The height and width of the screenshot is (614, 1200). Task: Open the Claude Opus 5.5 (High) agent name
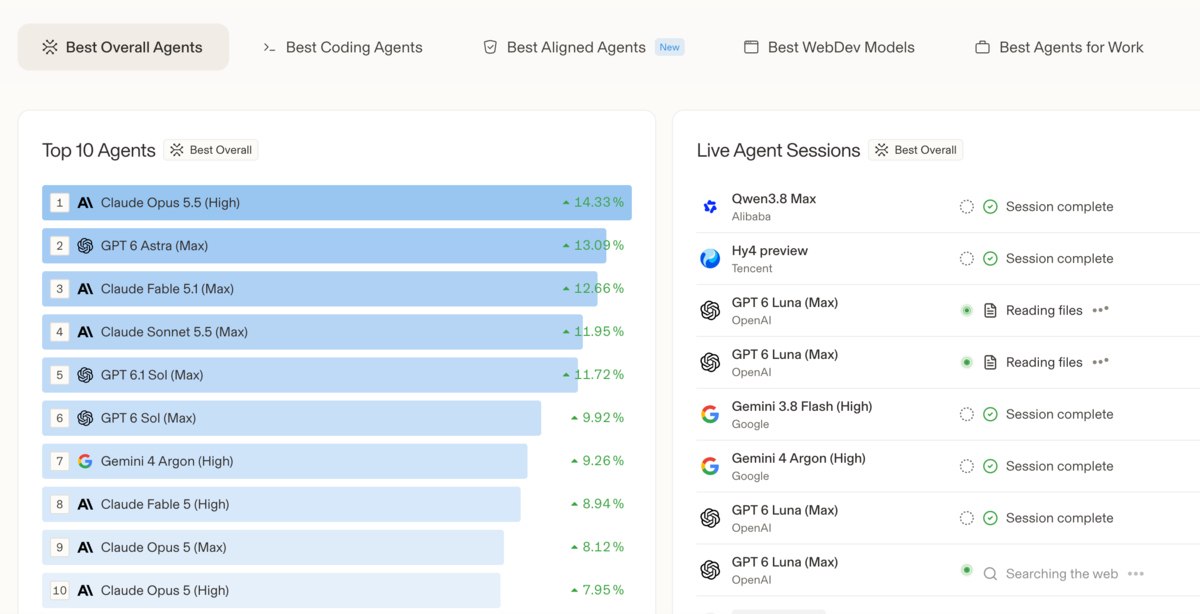pos(170,203)
